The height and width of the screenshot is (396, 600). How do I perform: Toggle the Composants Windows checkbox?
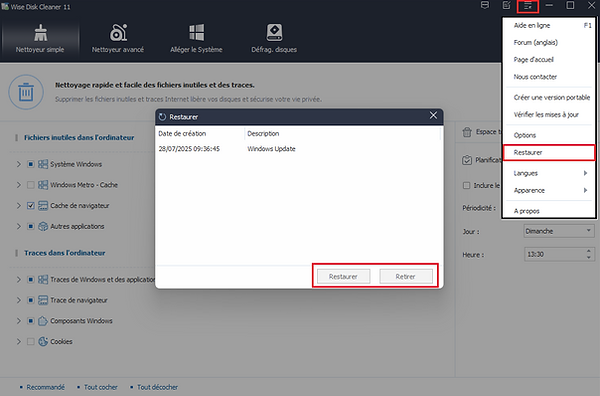[x=31, y=321]
